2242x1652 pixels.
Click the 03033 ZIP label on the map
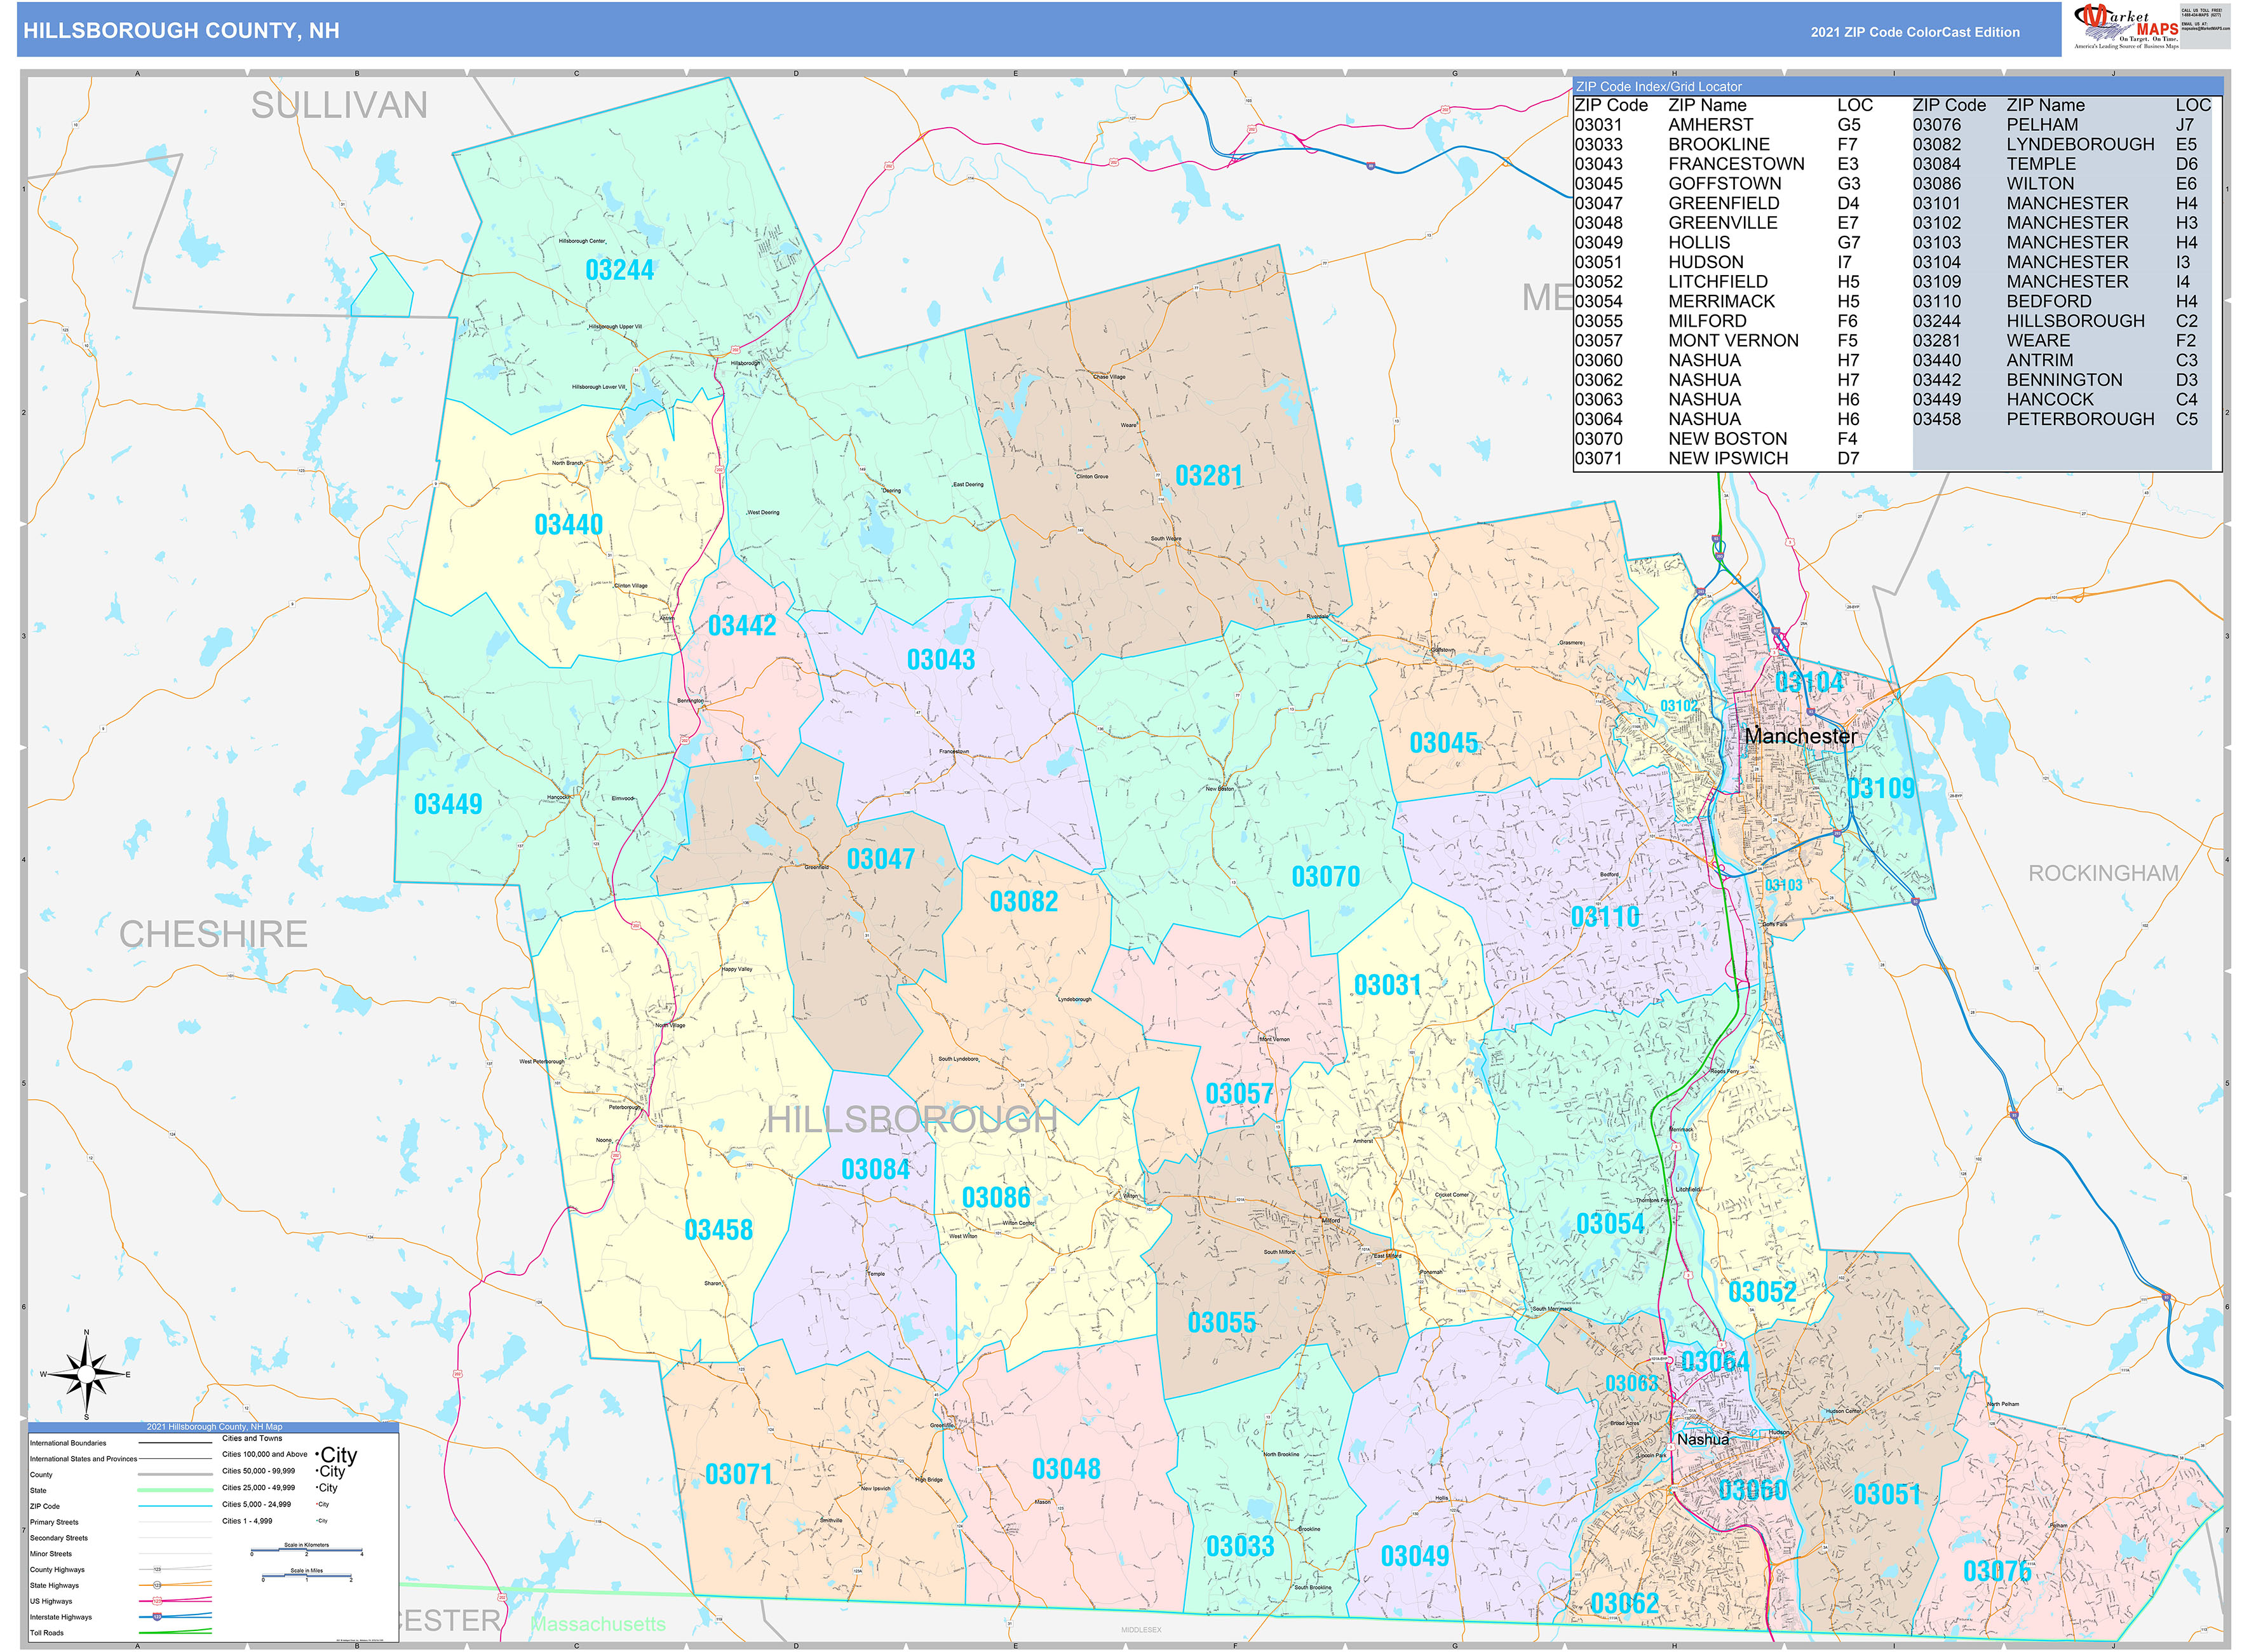1240,1547
